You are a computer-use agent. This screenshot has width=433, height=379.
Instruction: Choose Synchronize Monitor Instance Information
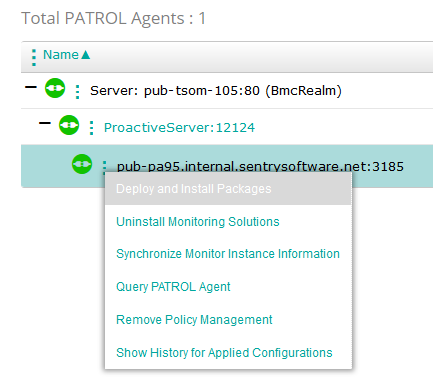228,254
